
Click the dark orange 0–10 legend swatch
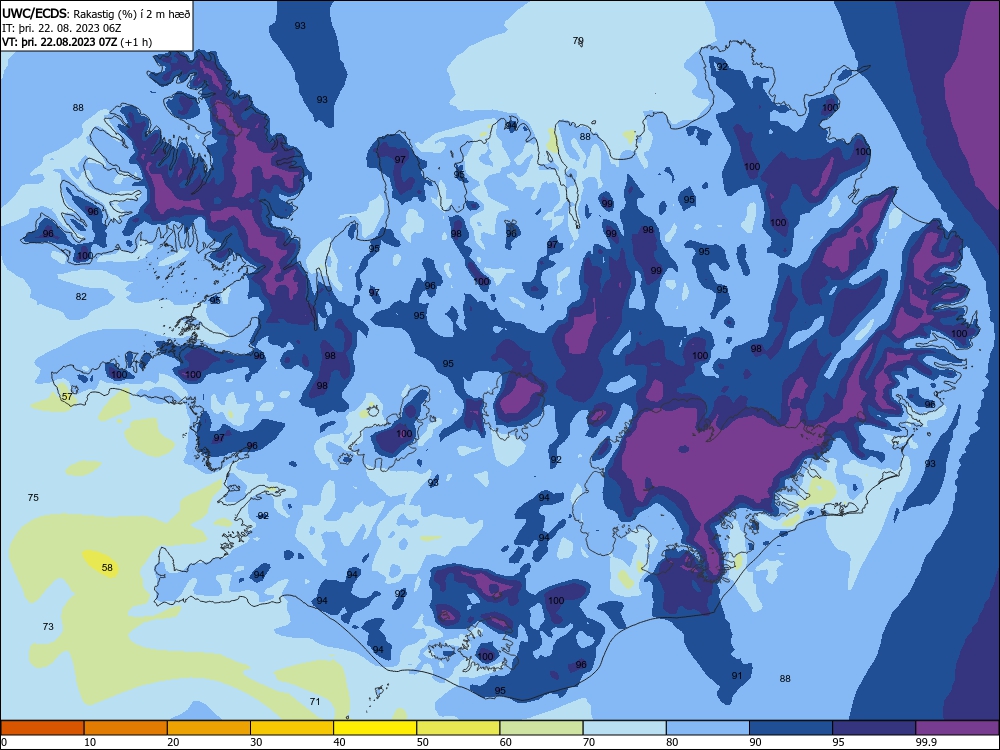tap(42, 728)
